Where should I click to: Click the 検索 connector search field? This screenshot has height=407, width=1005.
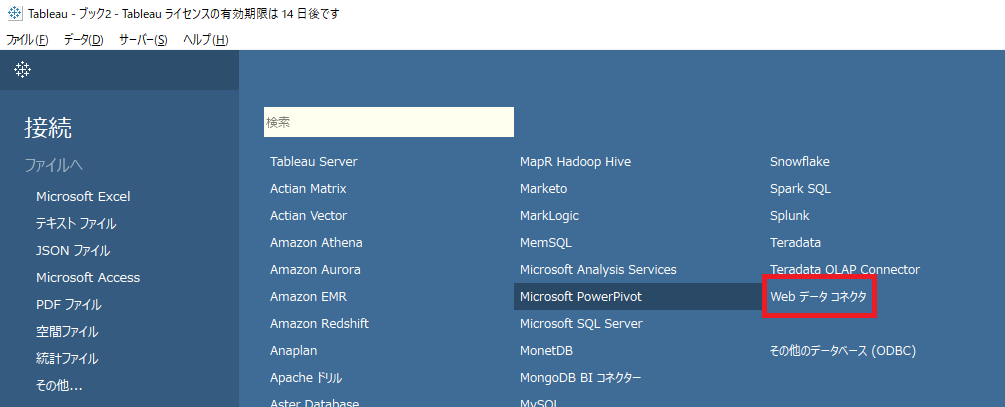coord(388,122)
